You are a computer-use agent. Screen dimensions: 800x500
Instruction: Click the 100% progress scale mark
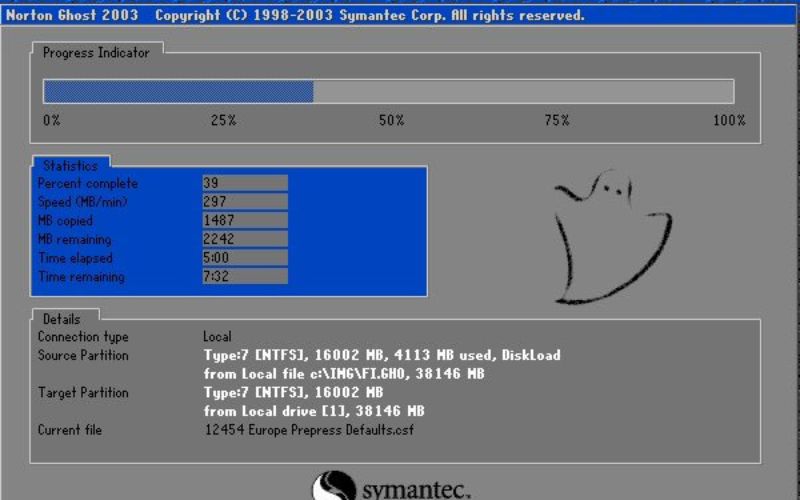729,120
